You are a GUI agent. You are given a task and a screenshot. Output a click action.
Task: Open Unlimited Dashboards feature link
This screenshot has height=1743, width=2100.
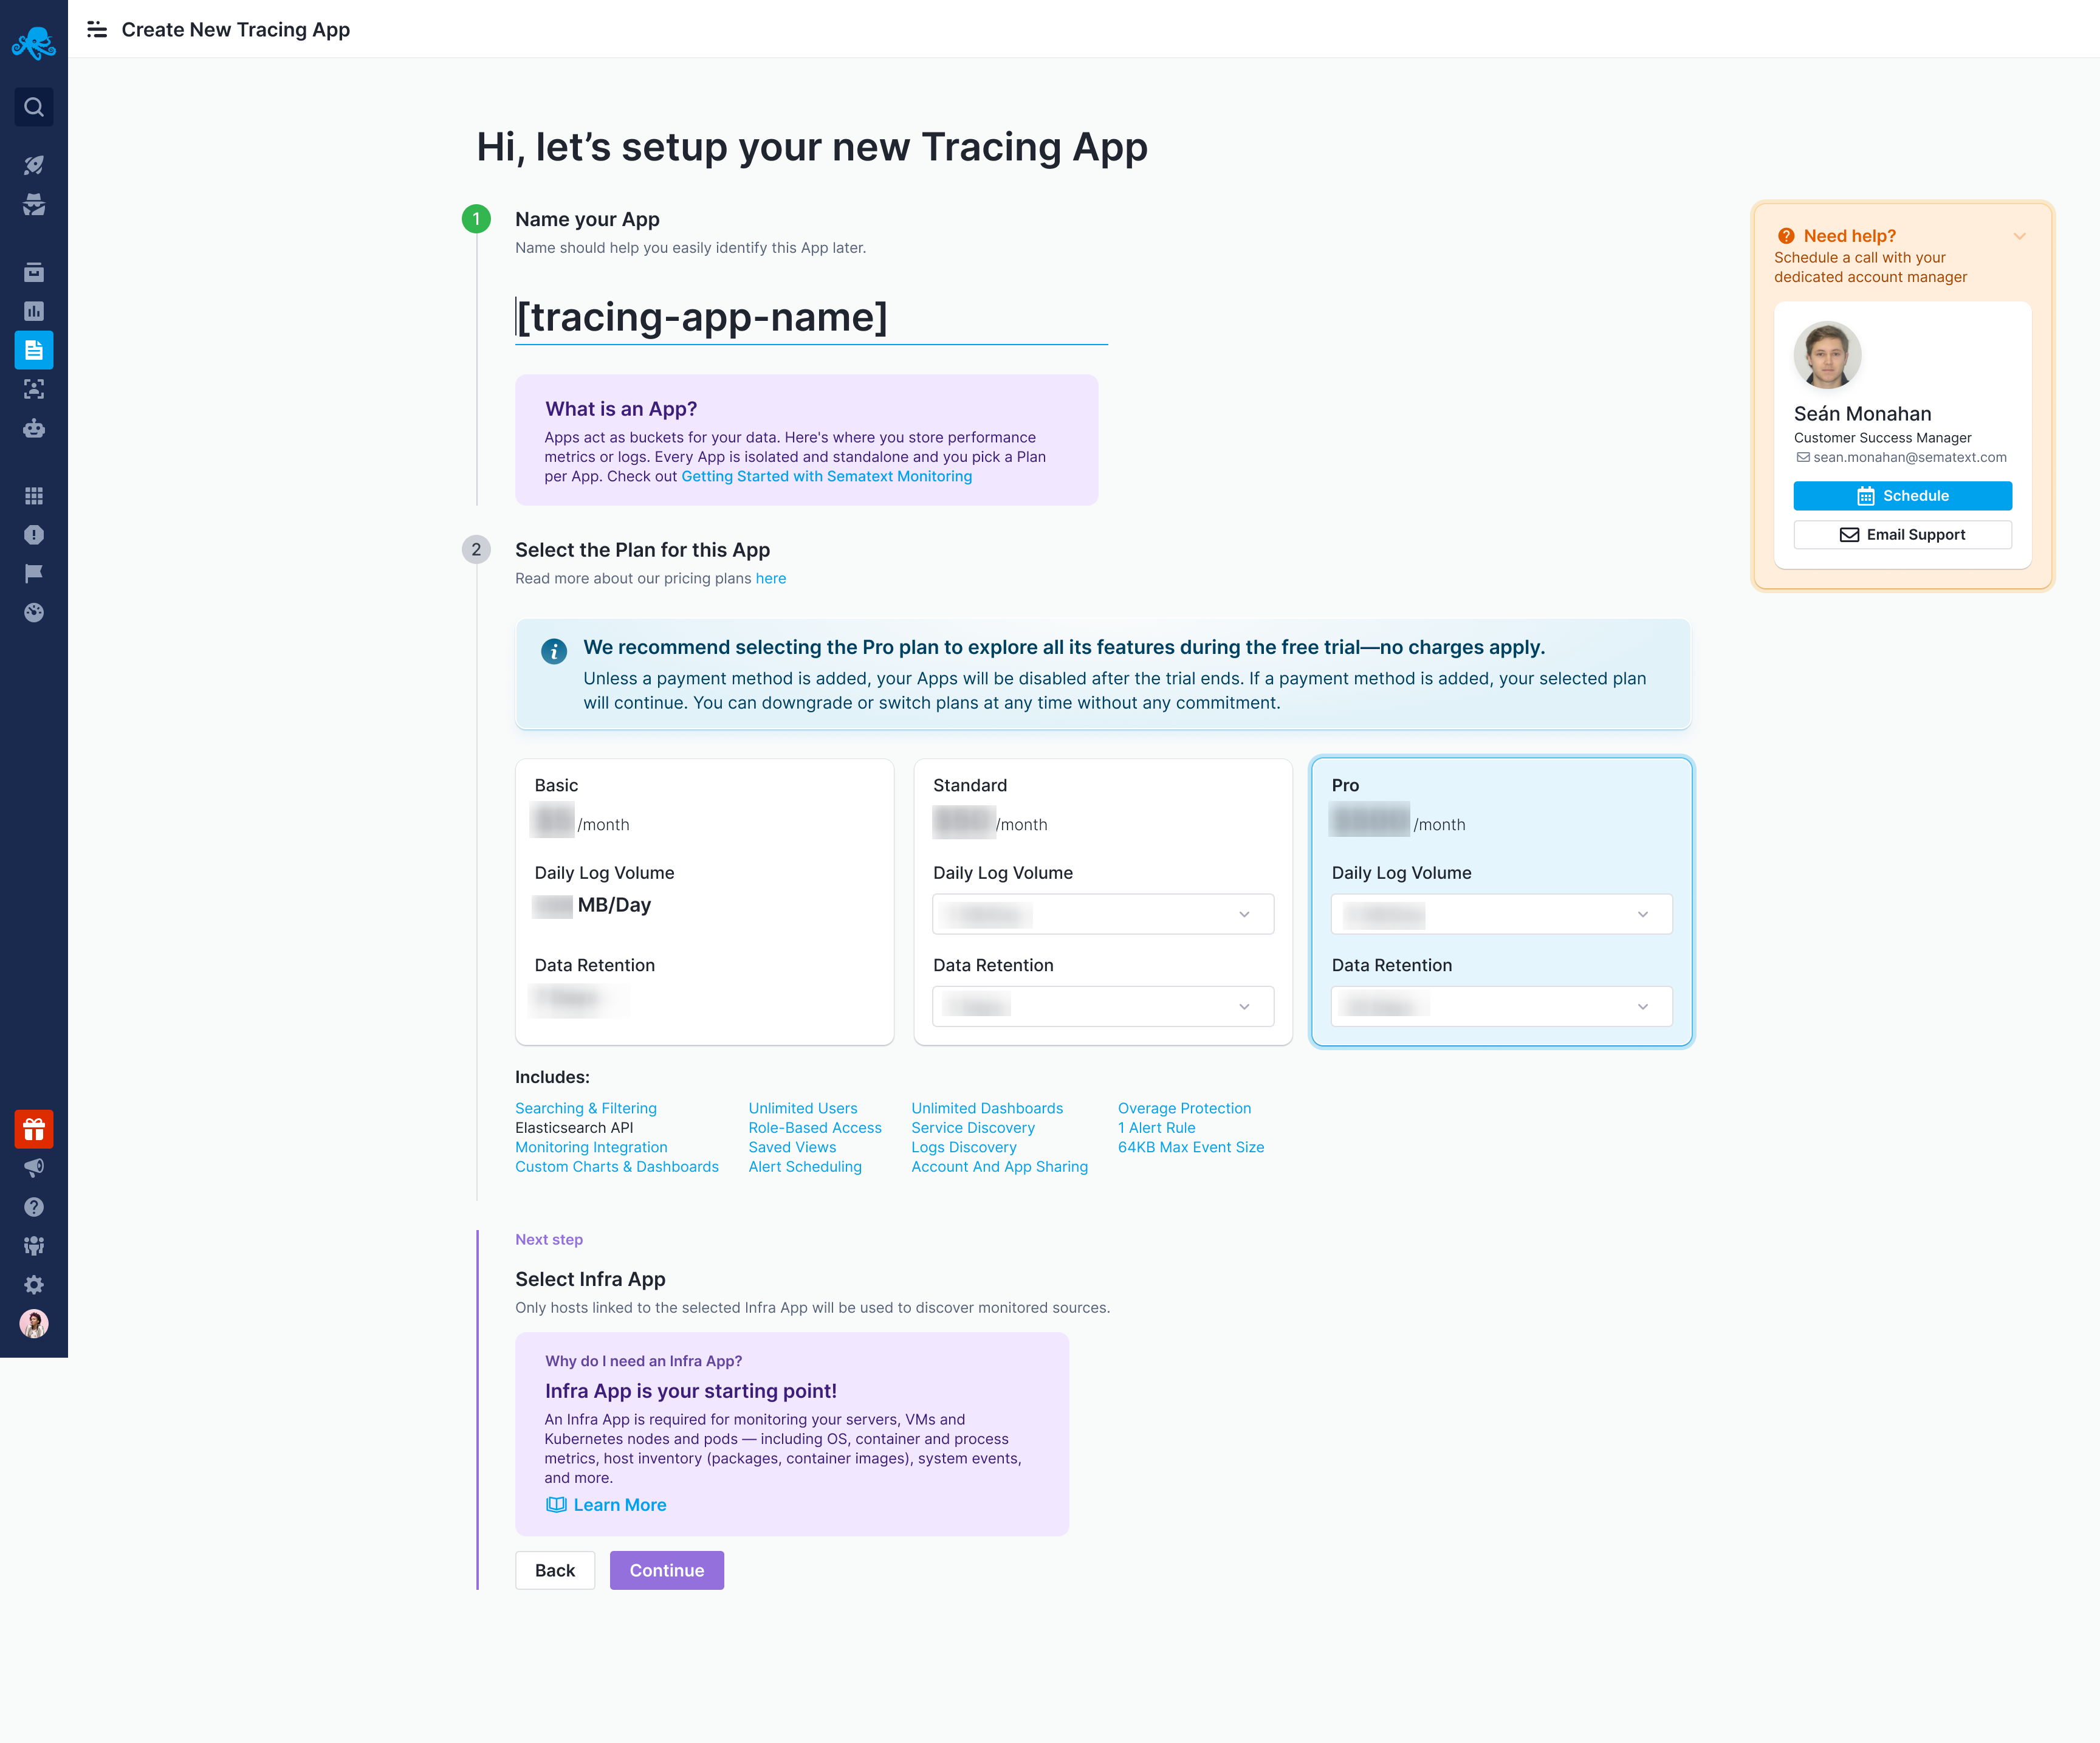(987, 1108)
